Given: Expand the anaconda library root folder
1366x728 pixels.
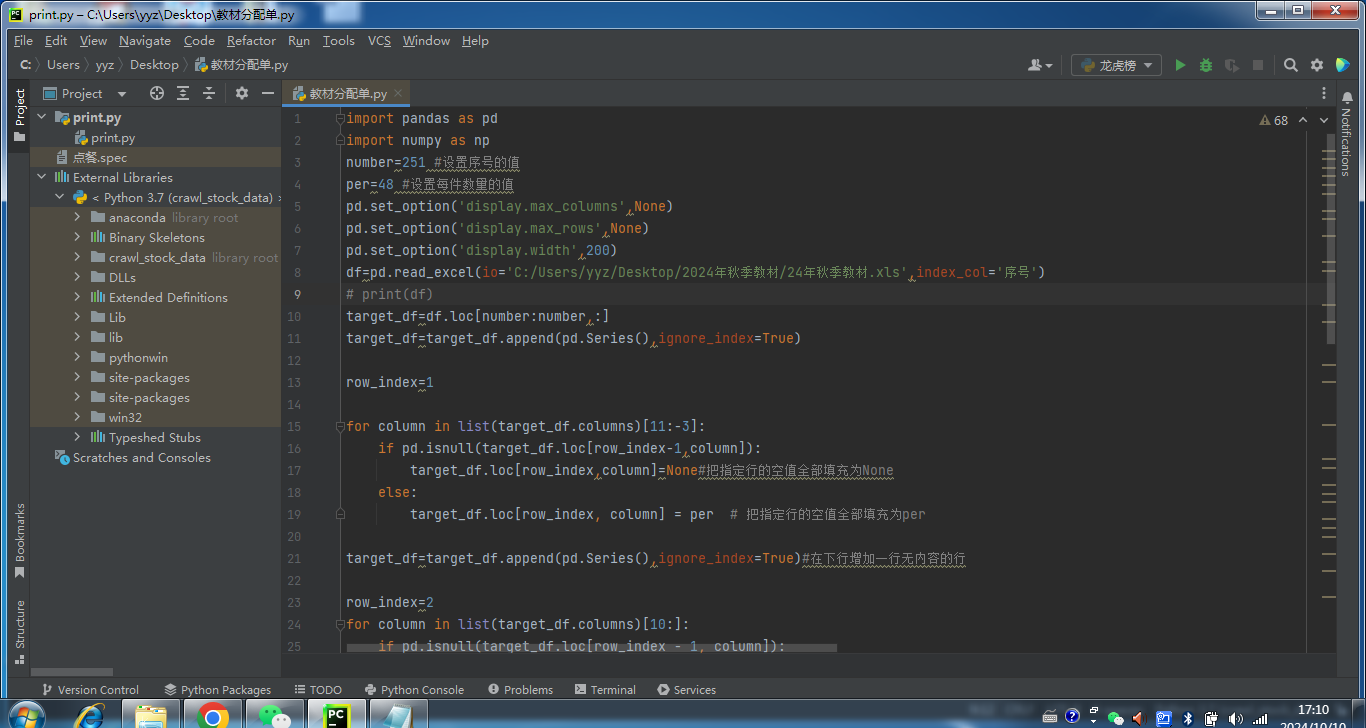Looking at the screenshot, I should click(78, 218).
